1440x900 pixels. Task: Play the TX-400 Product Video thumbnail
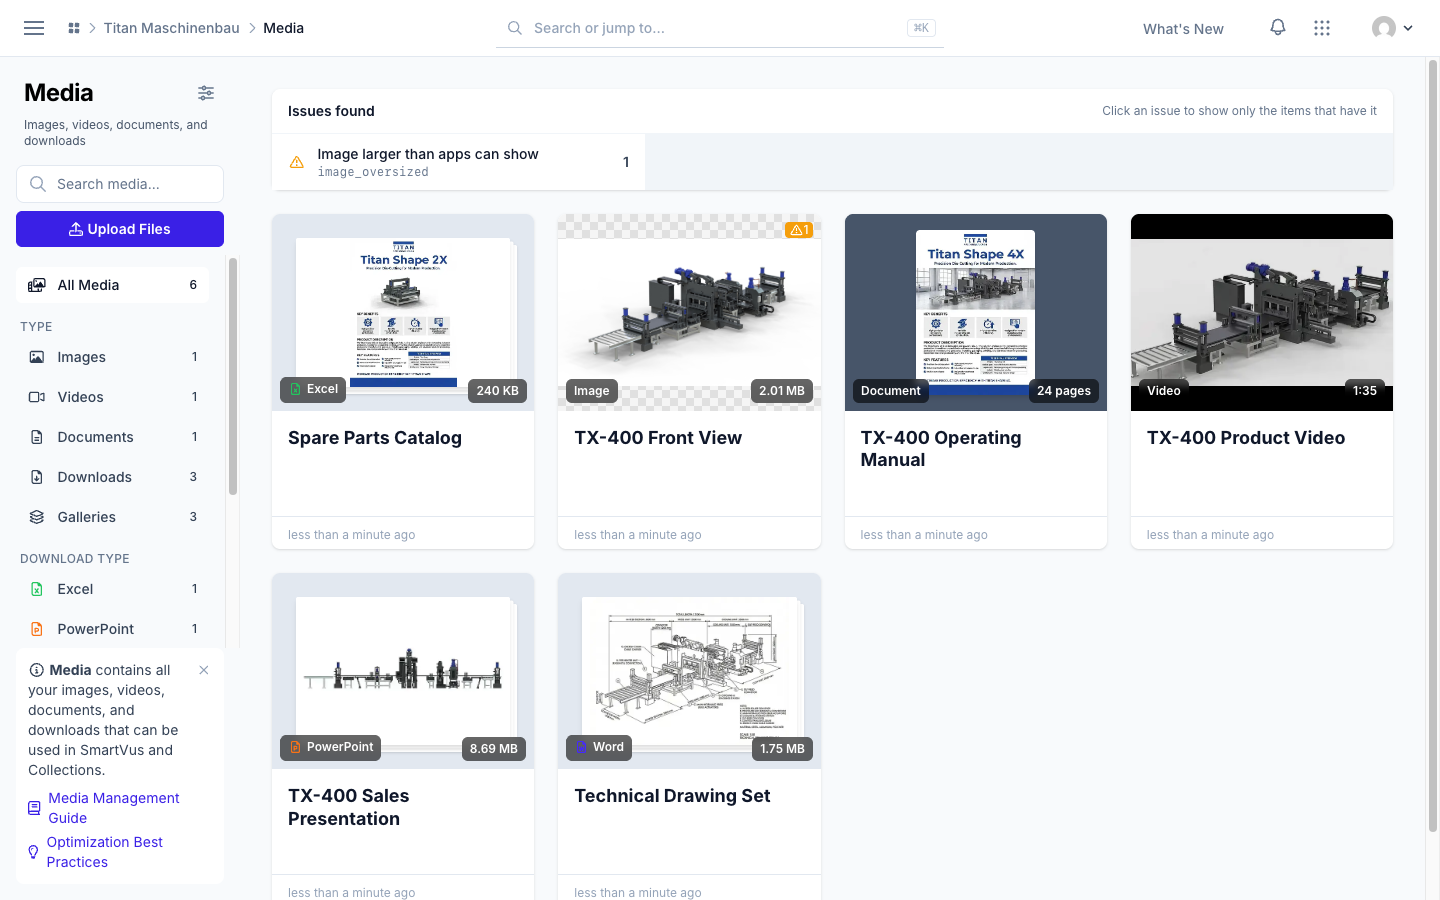(1262, 312)
